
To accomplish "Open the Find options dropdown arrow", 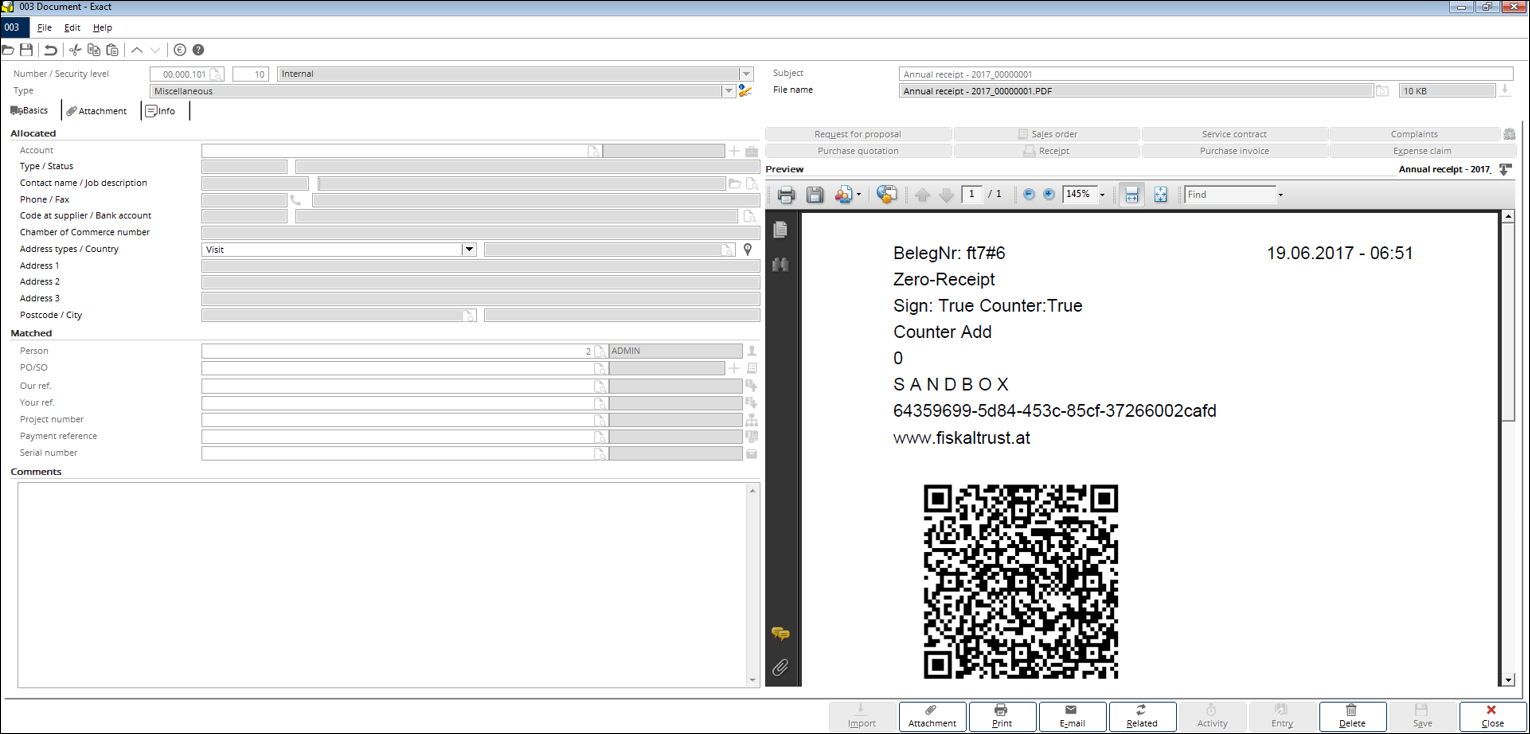I will tap(1280, 195).
